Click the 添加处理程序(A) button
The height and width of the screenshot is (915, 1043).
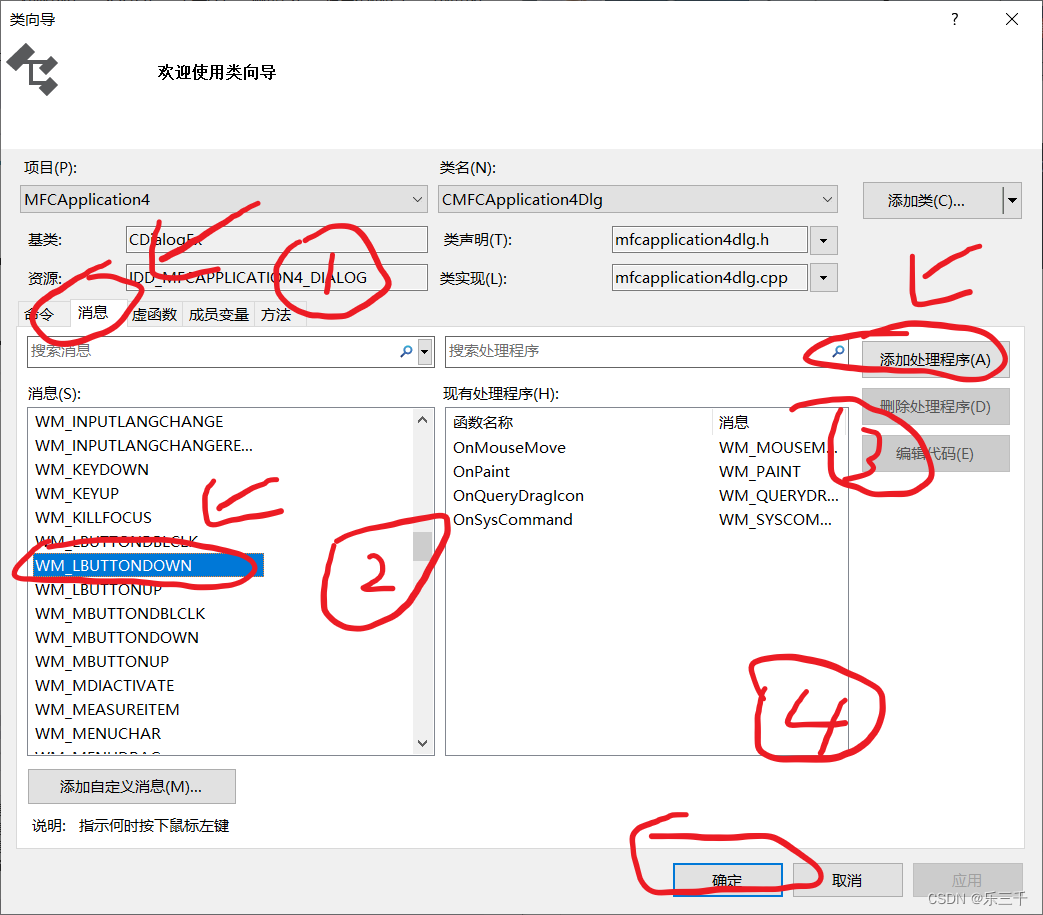click(x=935, y=359)
